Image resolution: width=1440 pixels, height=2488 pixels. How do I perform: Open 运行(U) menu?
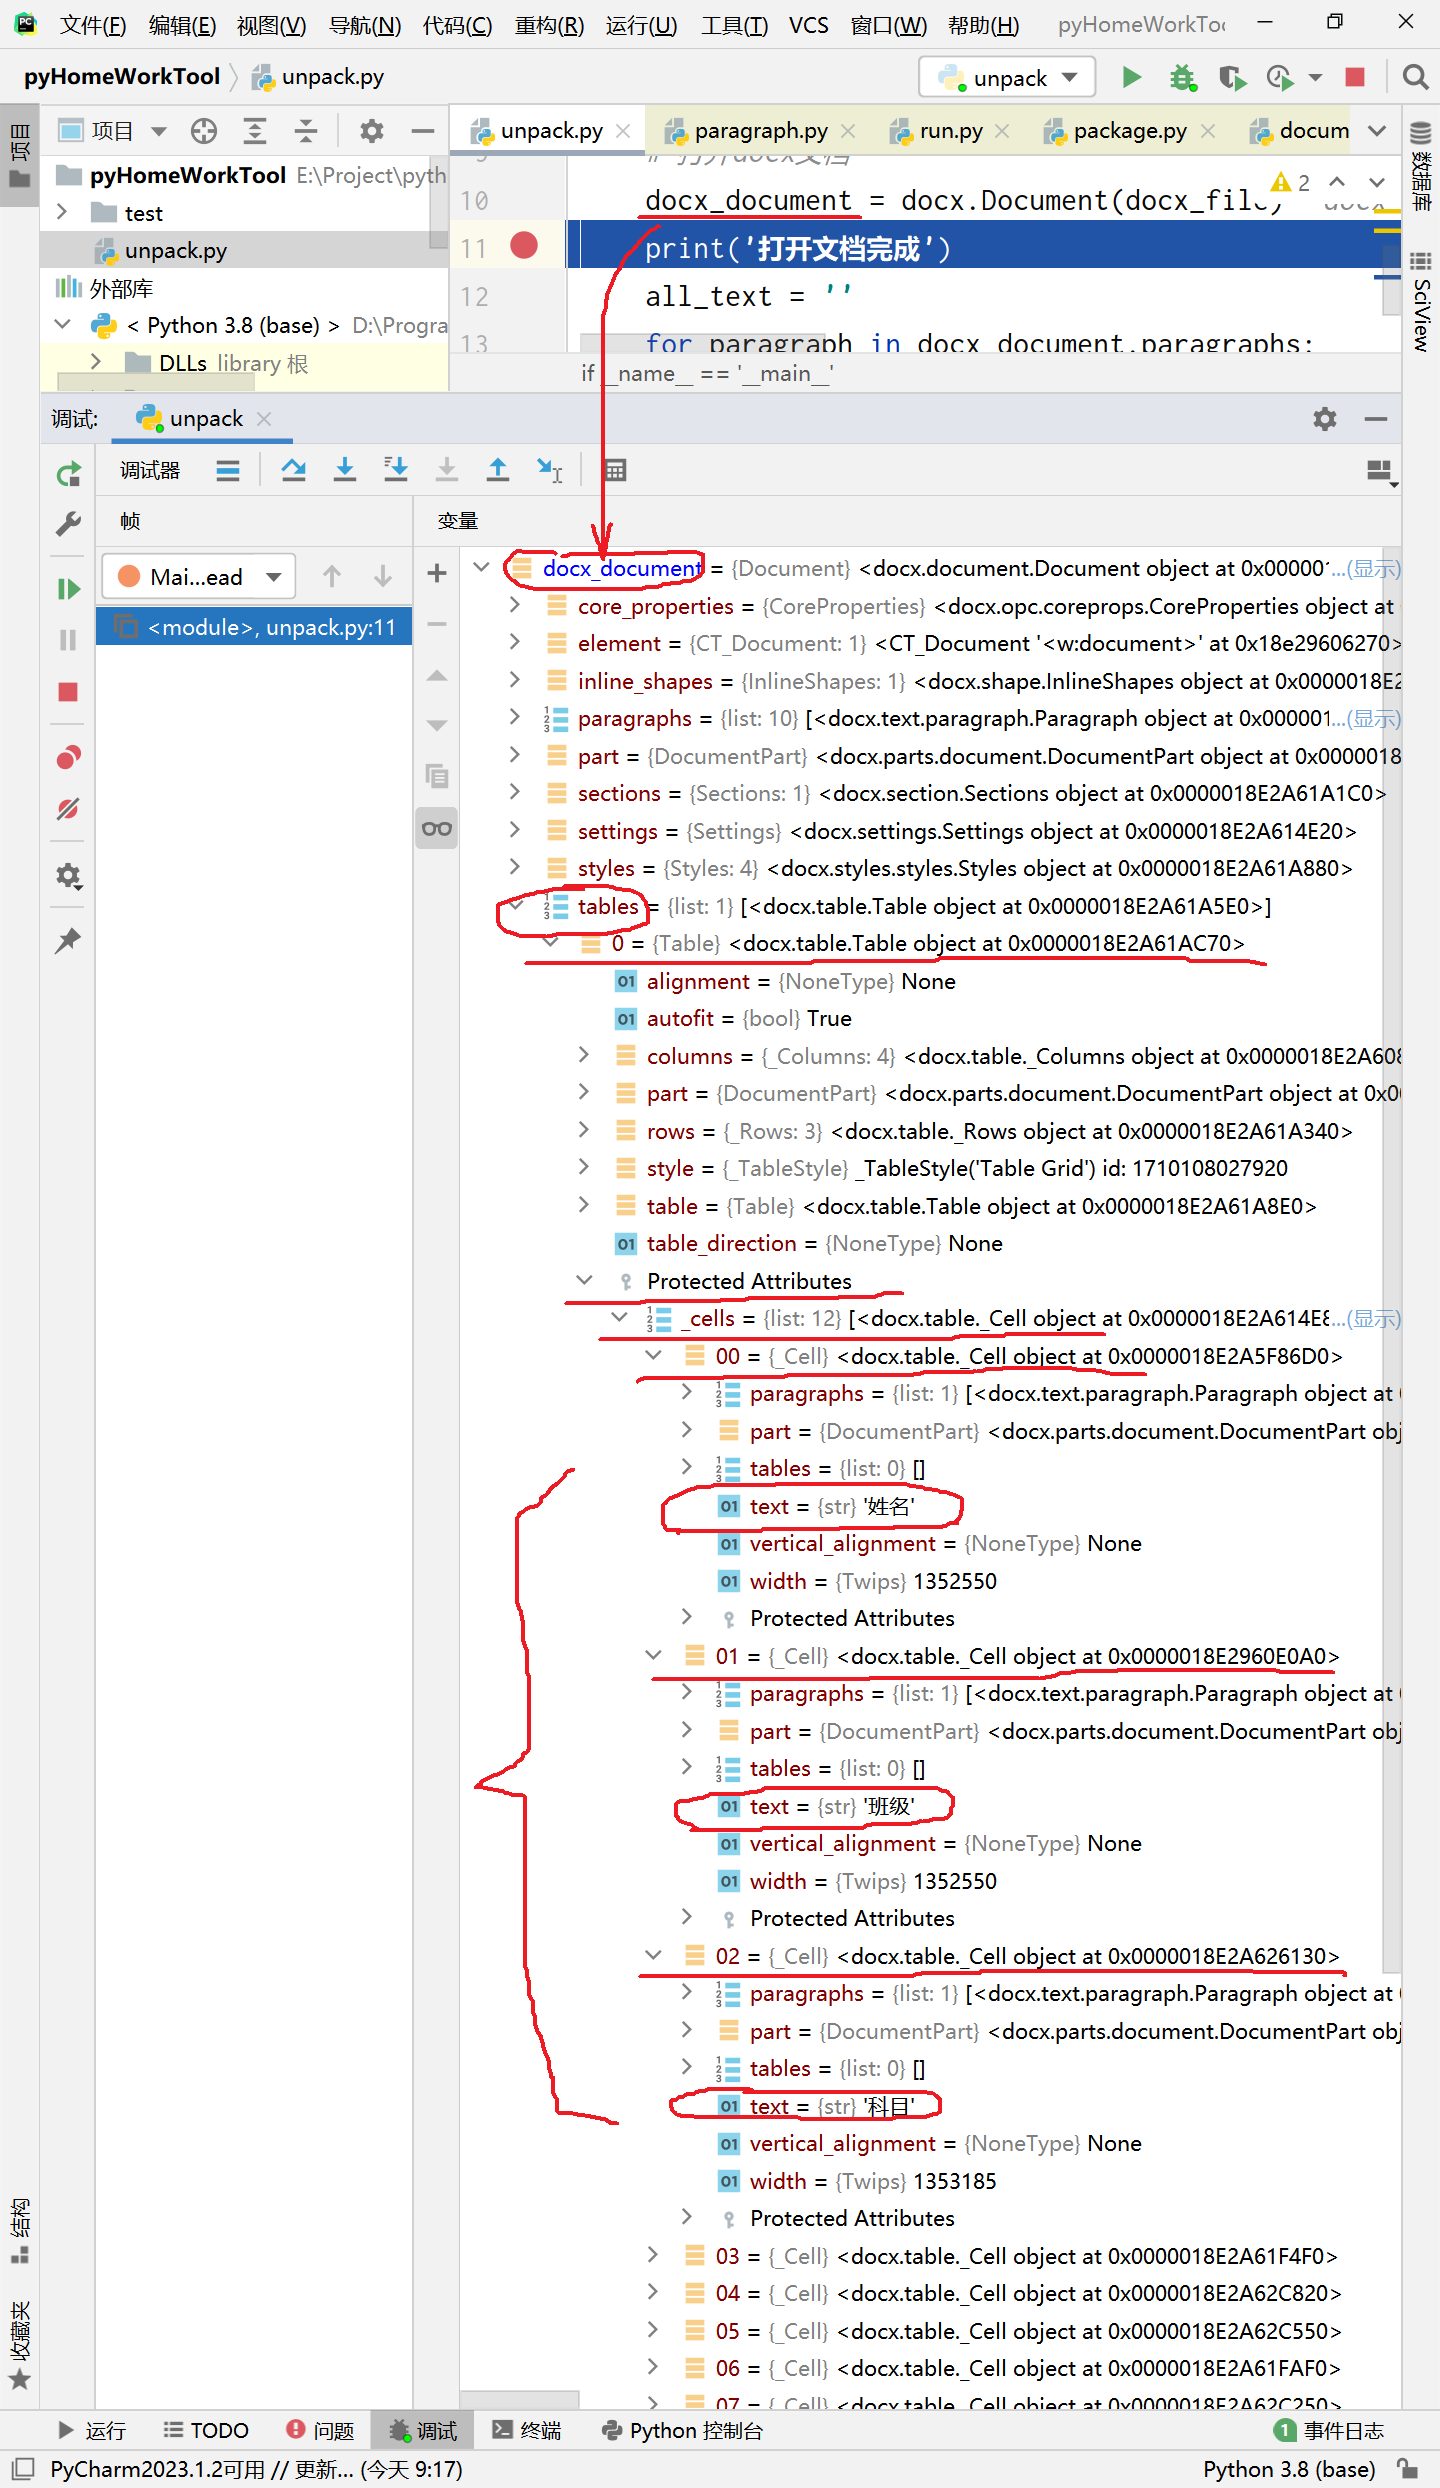(x=641, y=25)
